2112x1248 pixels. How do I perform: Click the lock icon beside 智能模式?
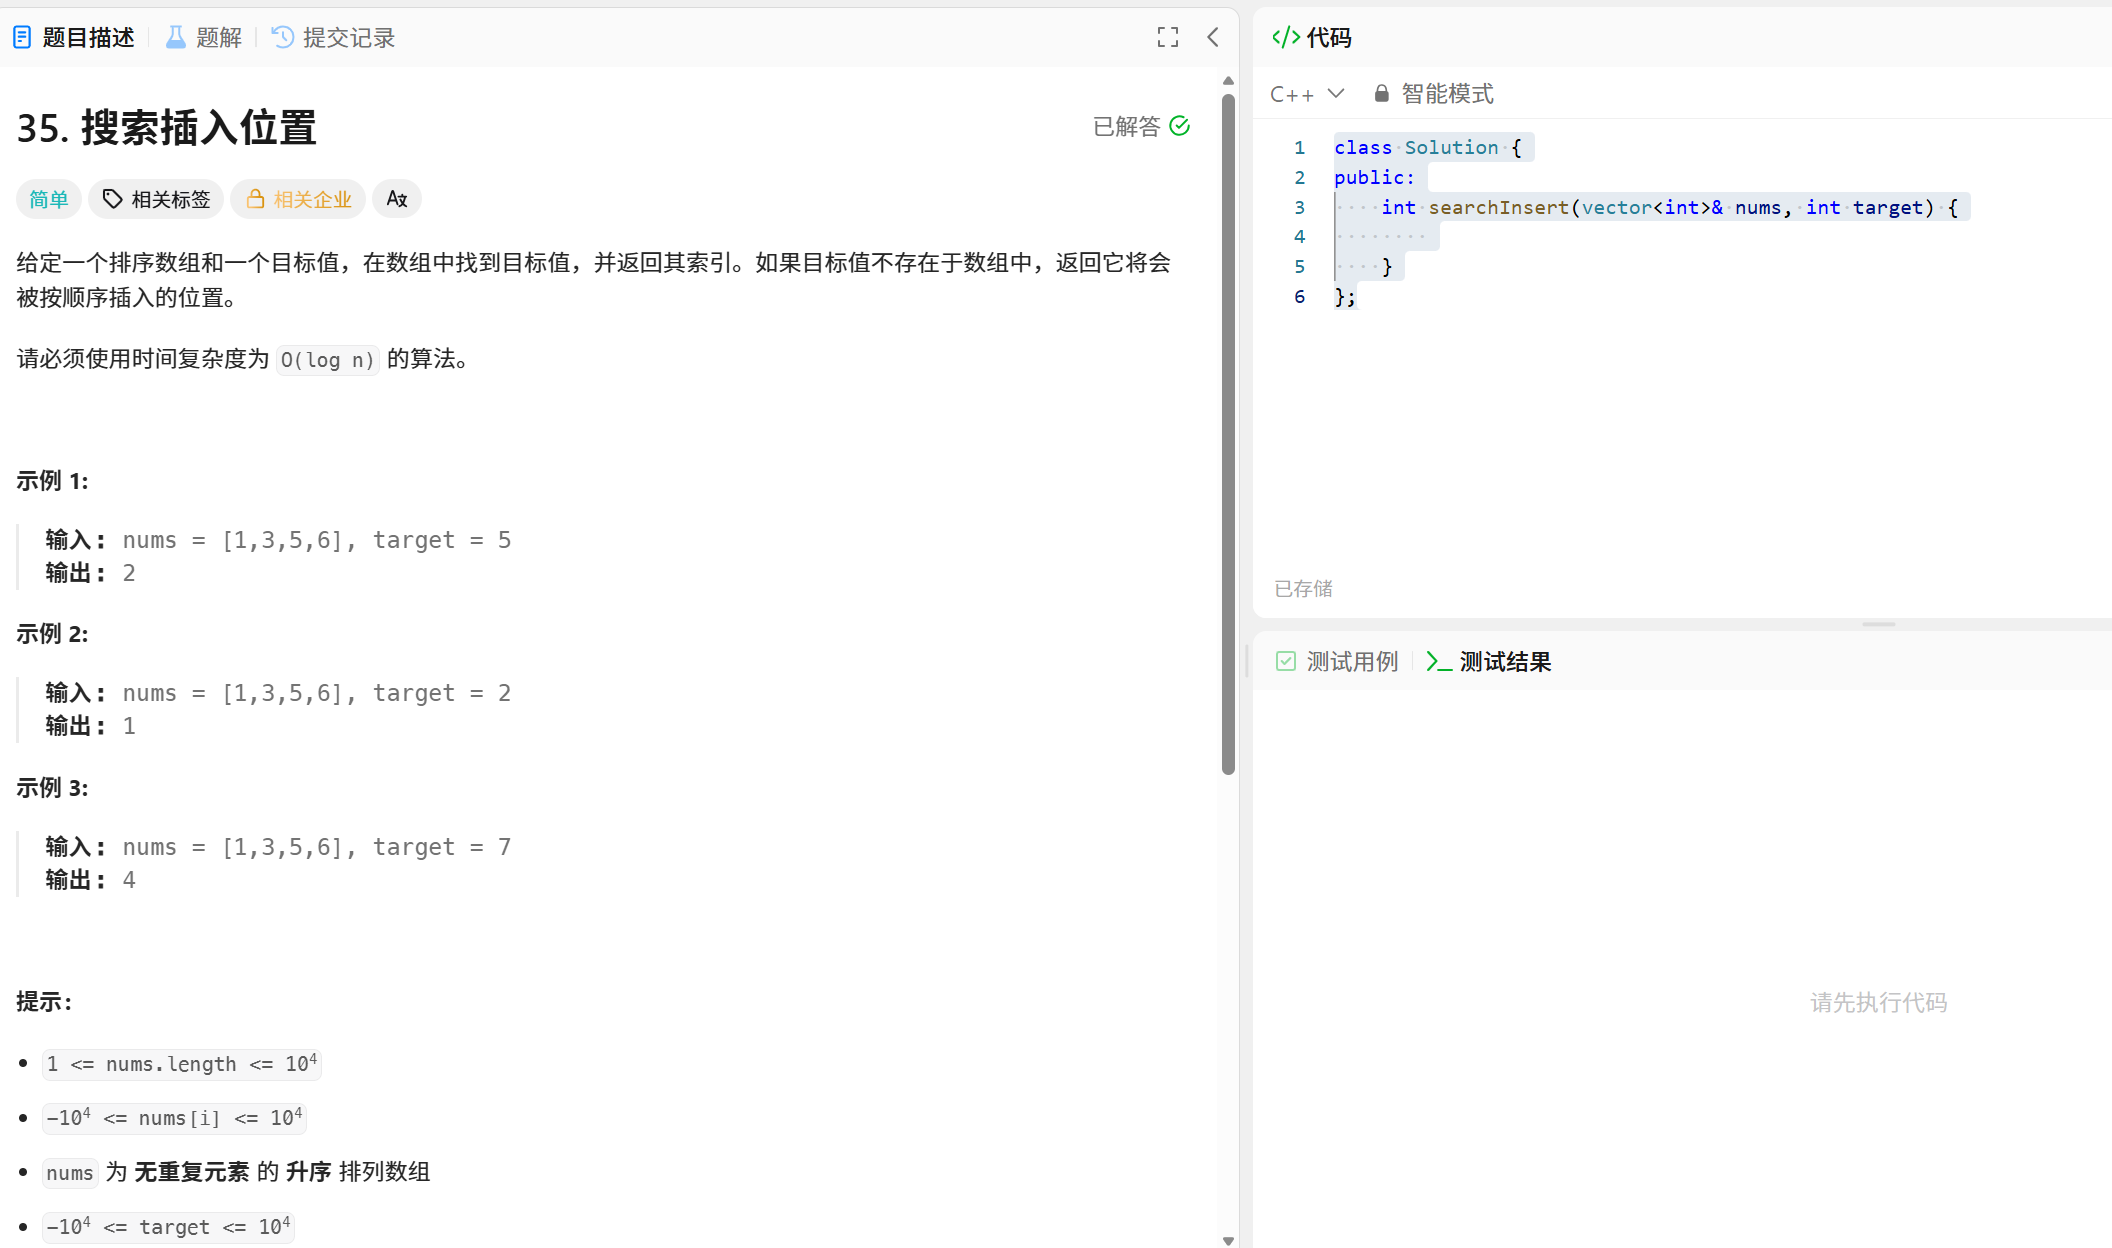coord(1381,94)
